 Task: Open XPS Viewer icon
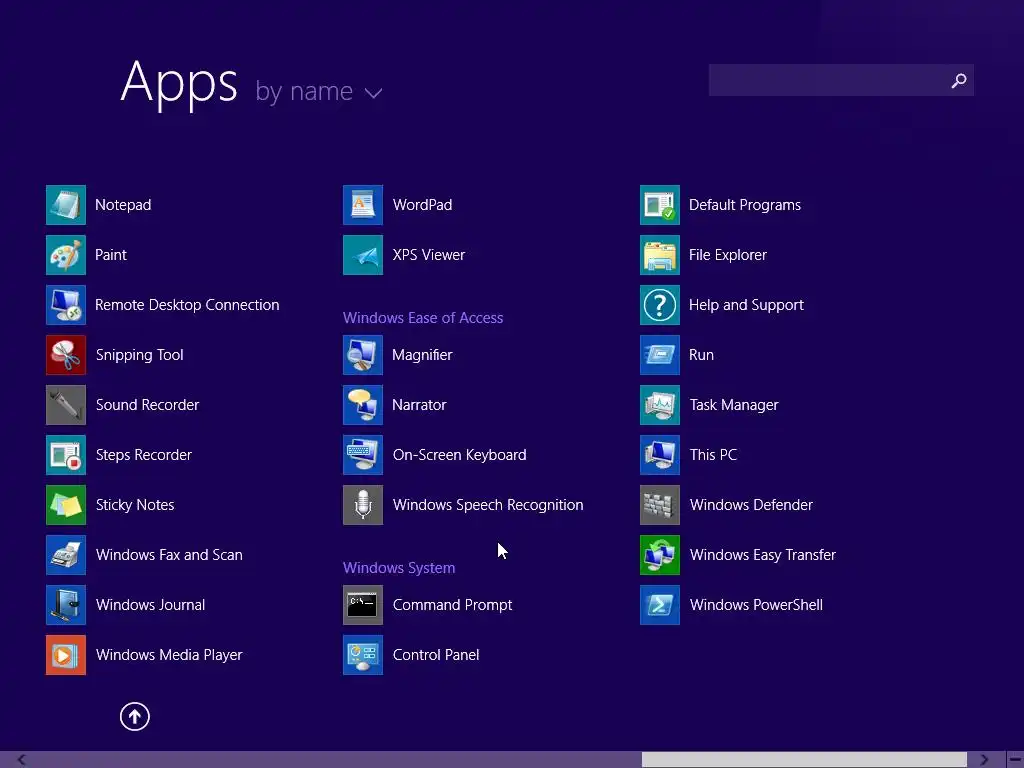tap(363, 255)
